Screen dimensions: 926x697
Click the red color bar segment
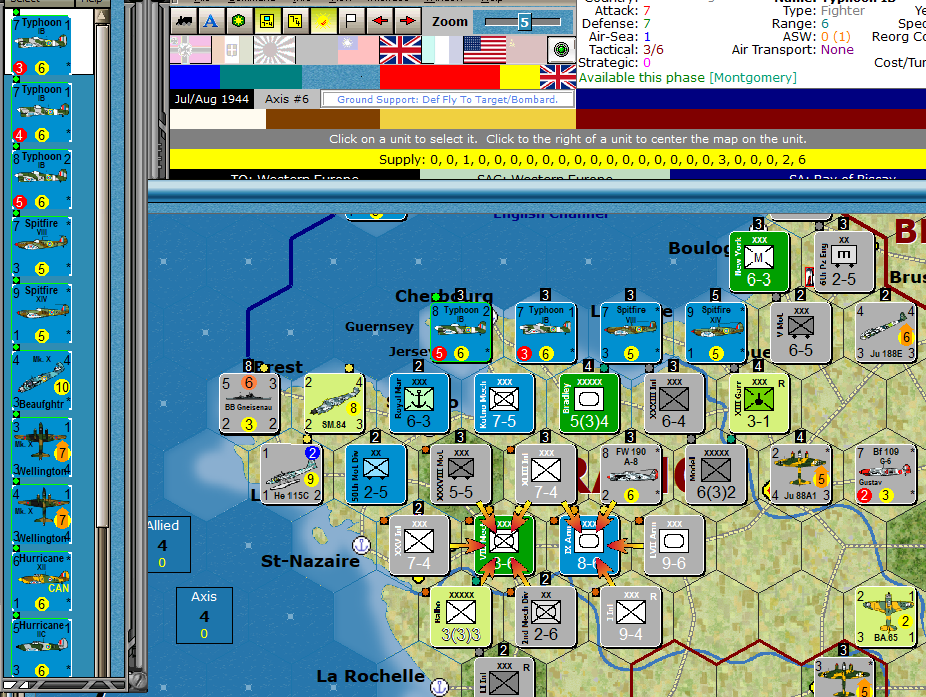[x=440, y=77]
